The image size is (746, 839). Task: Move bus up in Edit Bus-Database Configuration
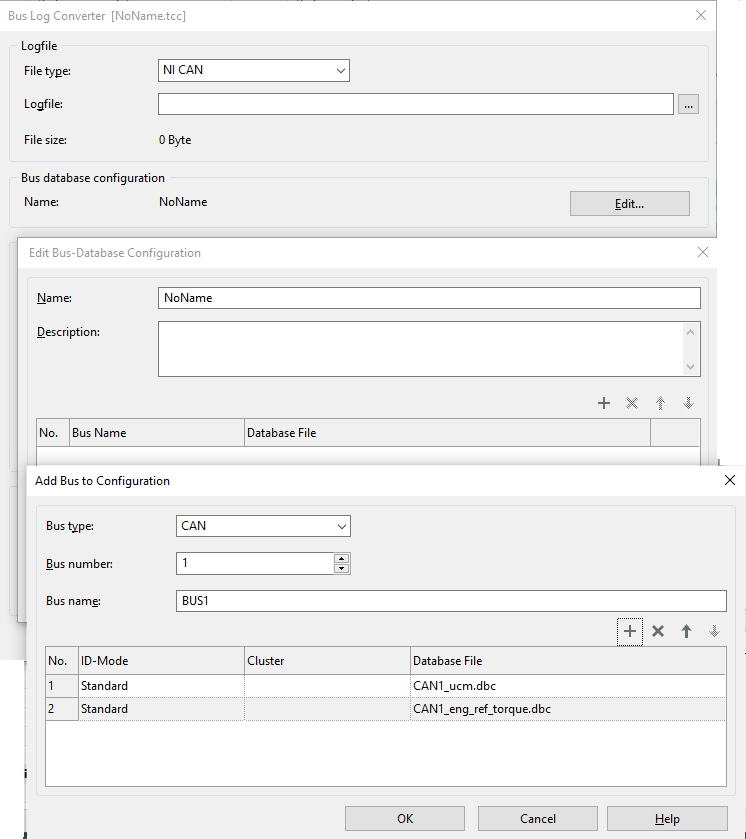coord(660,403)
